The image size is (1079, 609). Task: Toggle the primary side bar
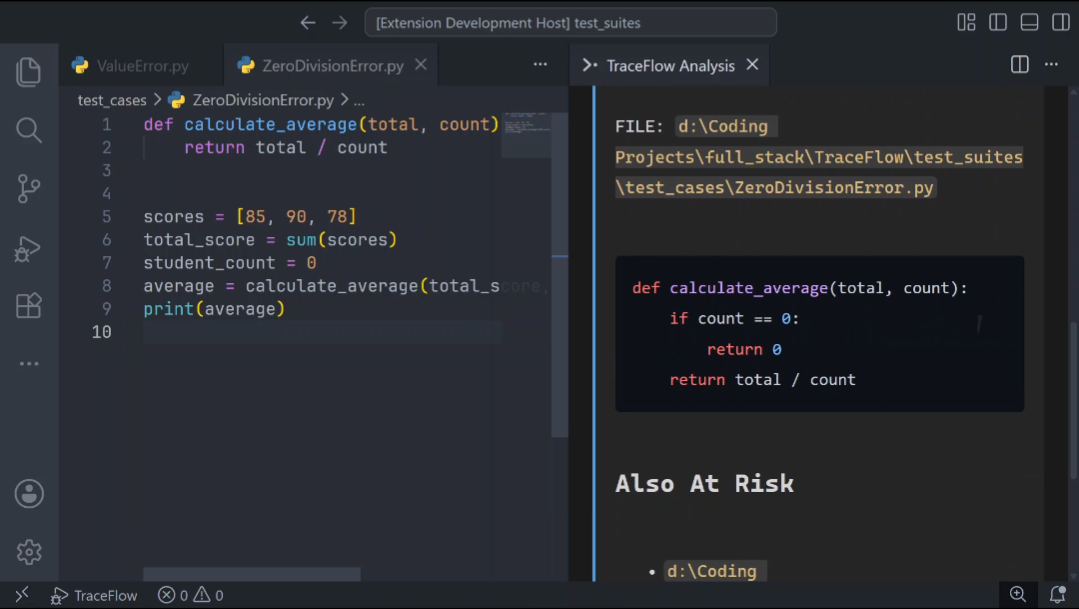(998, 23)
